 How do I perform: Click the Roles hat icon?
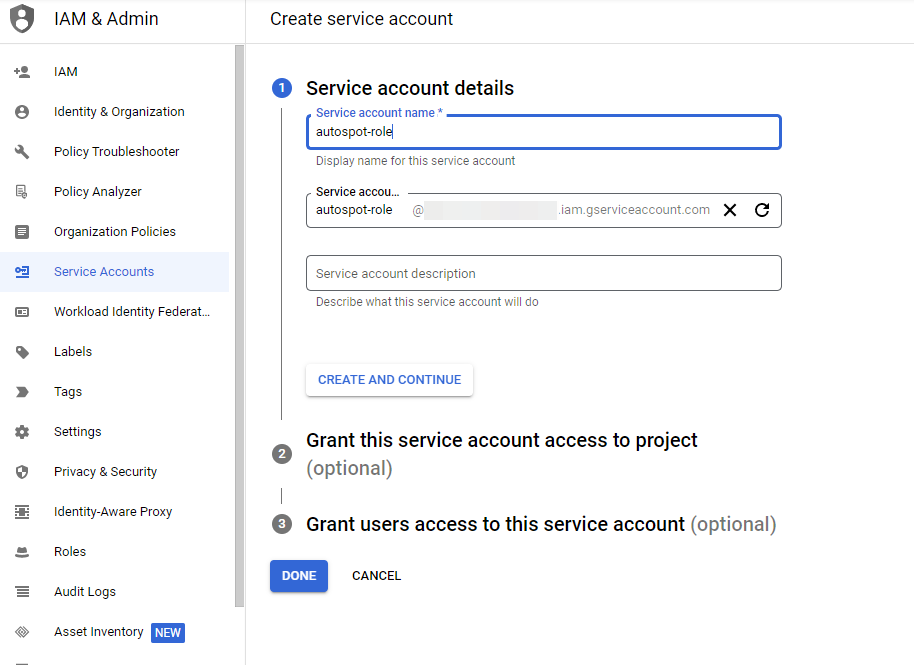point(22,552)
